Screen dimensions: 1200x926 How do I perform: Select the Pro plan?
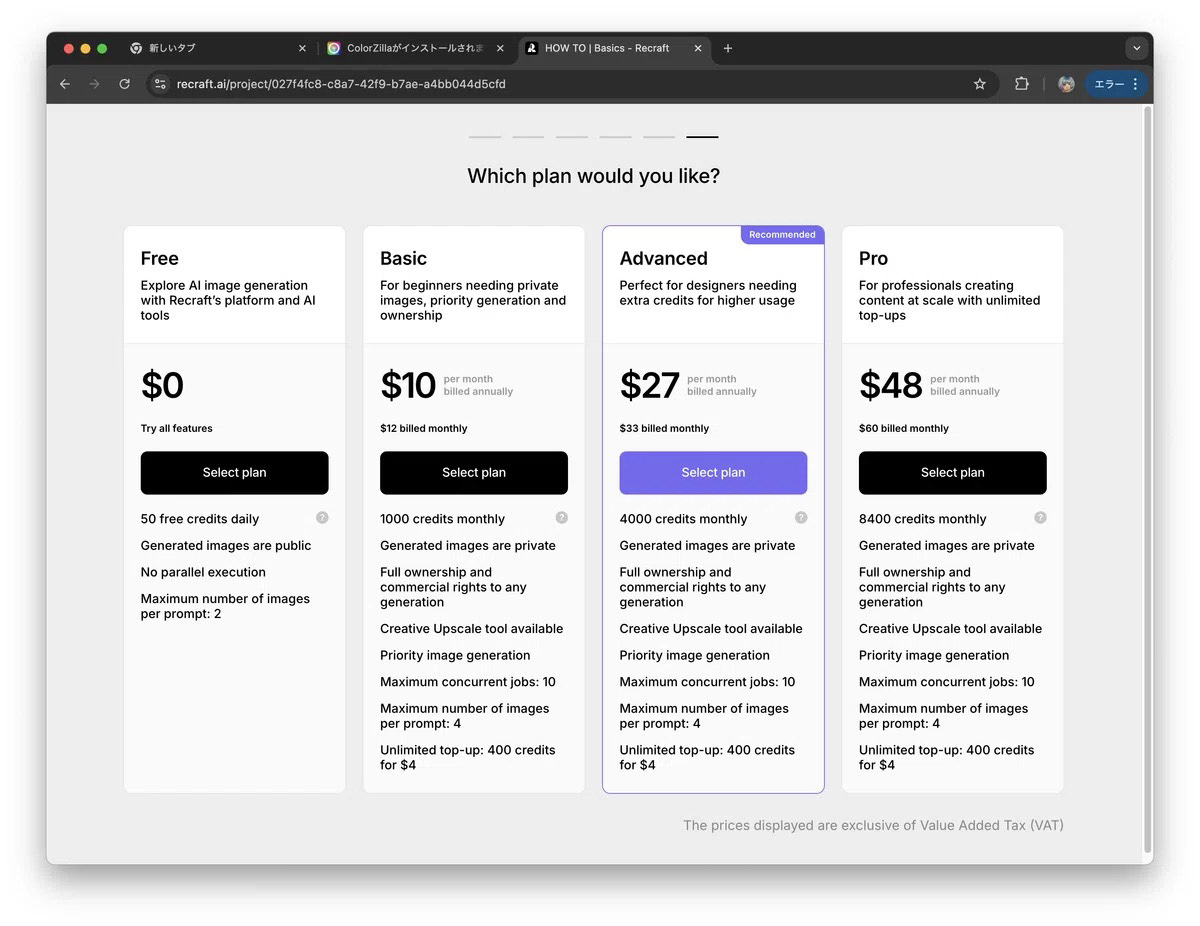tap(952, 473)
